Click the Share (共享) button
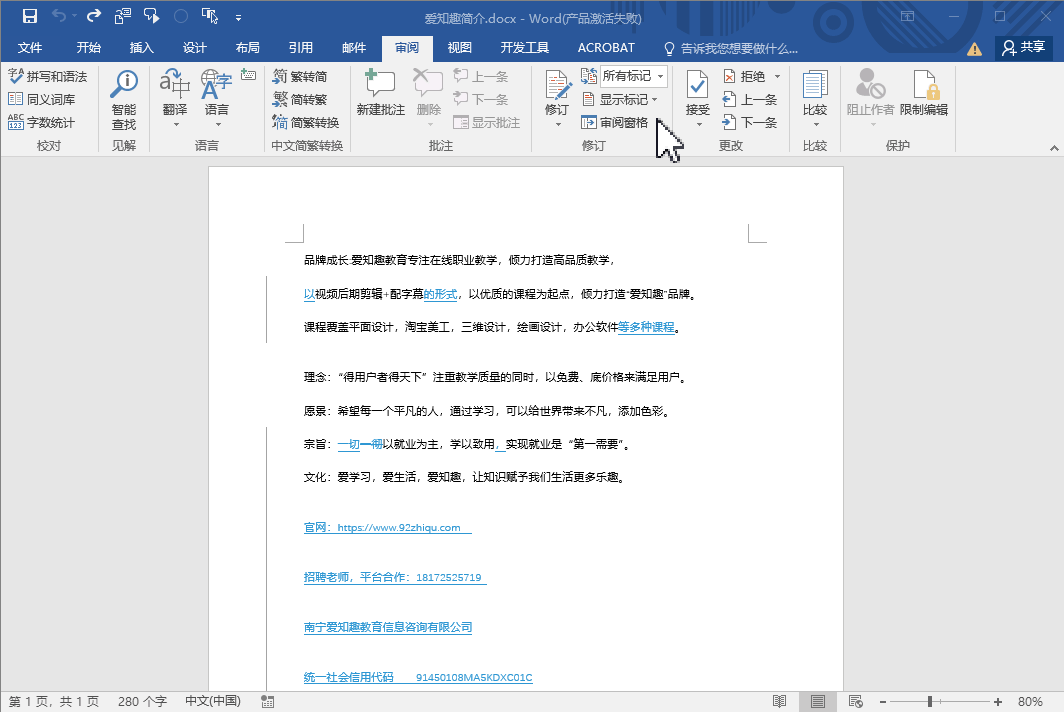Image resolution: width=1064 pixels, height=712 pixels. pyautogui.click(x=1023, y=47)
